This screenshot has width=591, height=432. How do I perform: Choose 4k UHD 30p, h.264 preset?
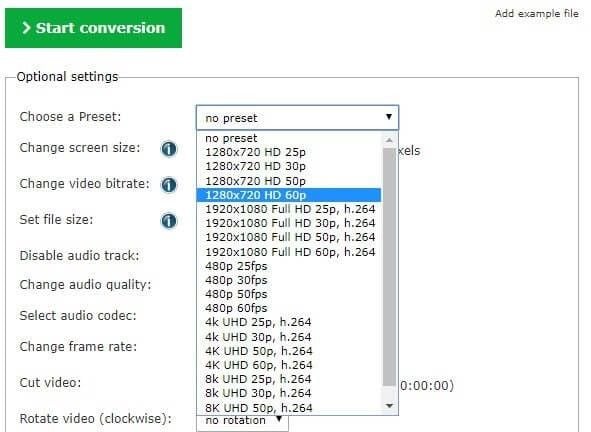tap(289, 337)
